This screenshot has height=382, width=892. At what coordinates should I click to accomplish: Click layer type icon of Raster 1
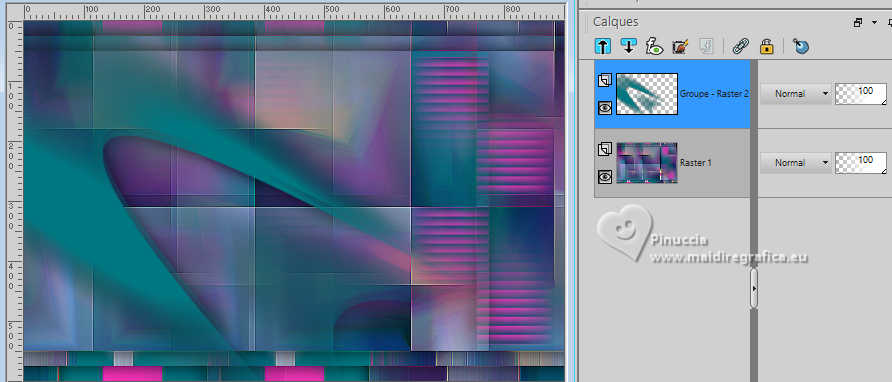coord(605,150)
